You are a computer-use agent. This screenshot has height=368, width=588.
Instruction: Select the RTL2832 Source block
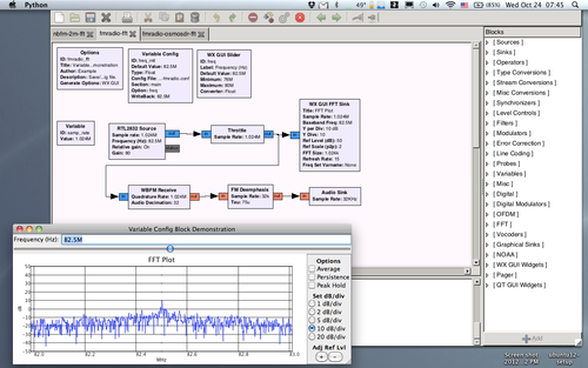(137, 141)
